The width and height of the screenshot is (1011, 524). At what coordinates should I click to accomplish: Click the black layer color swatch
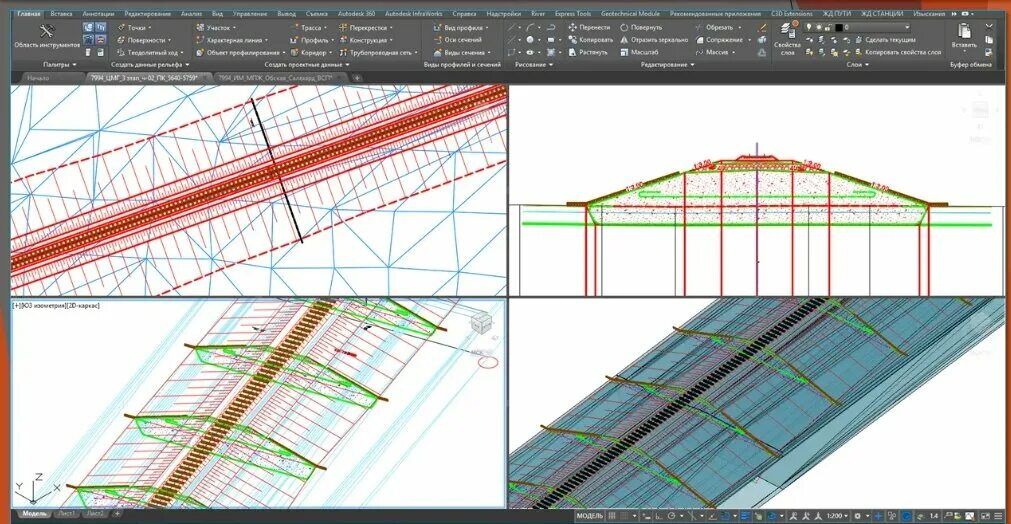[838, 28]
